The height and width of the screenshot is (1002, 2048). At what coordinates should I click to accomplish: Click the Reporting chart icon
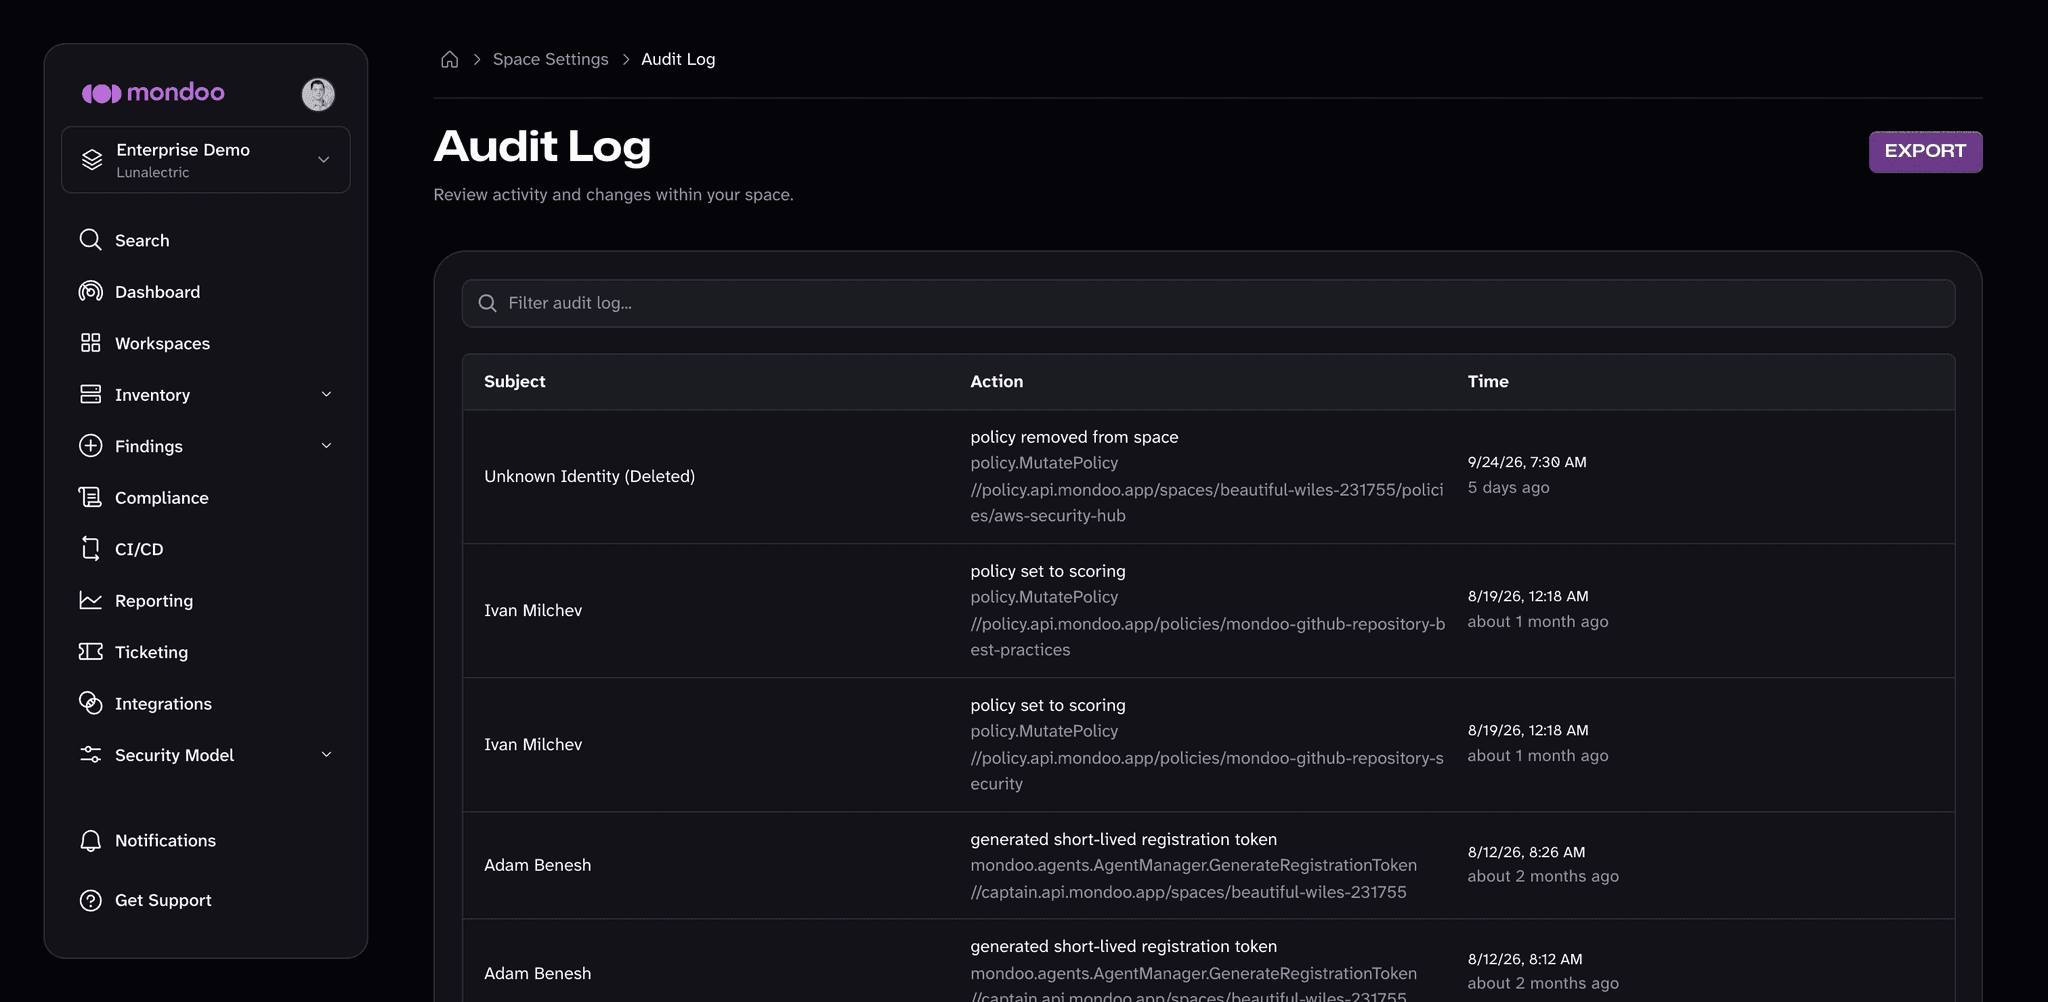pyautogui.click(x=90, y=600)
